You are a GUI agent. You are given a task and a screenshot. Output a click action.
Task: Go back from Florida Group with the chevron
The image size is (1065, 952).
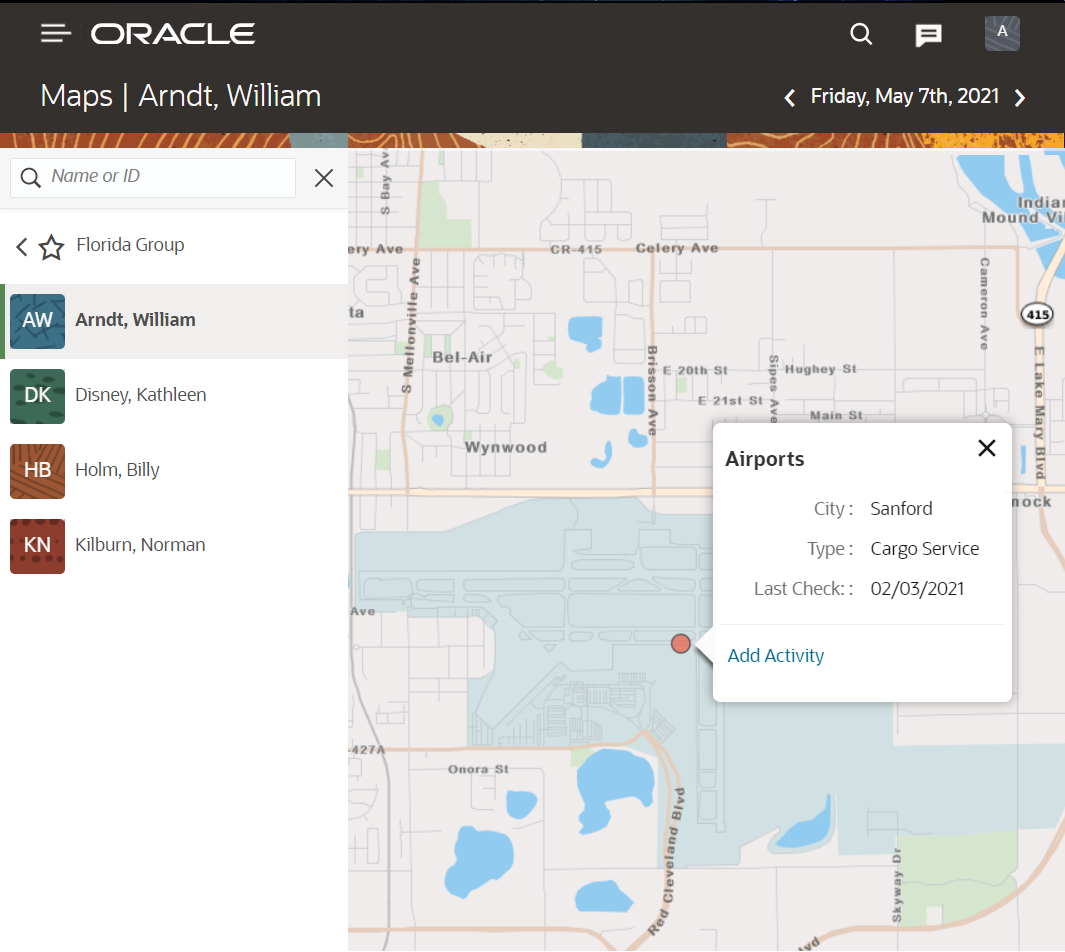click(20, 246)
